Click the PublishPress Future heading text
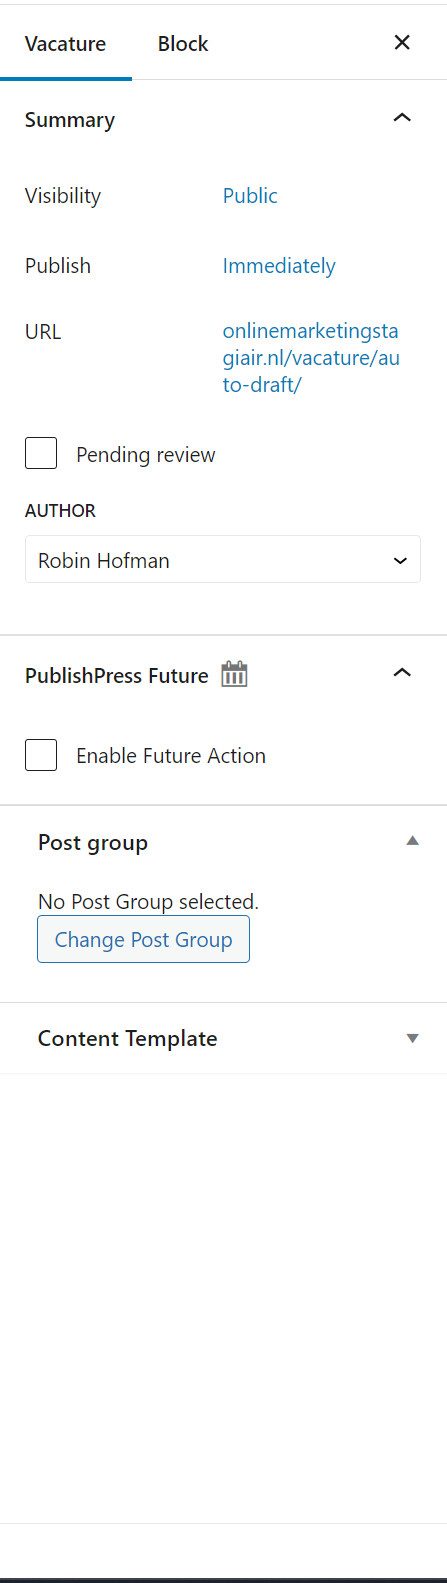Image resolution: width=447 pixels, height=1583 pixels. (x=117, y=675)
